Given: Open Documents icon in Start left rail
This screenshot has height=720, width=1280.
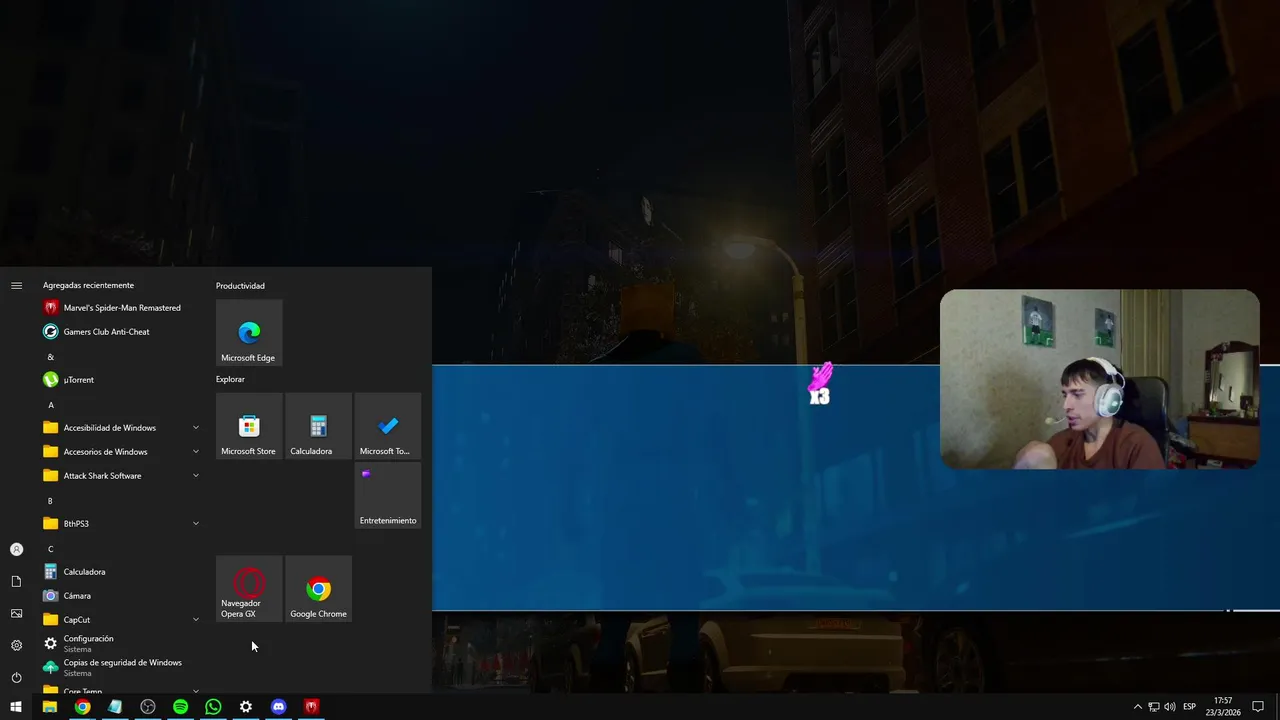Looking at the screenshot, I should click(x=16, y=581).
